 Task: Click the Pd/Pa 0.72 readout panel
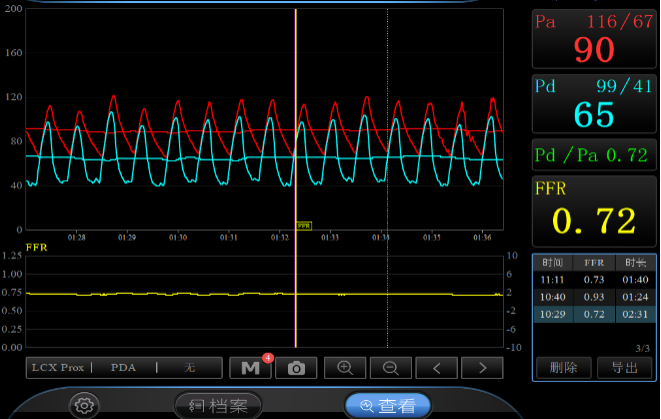pyautogui.click(x=594, y=155)
